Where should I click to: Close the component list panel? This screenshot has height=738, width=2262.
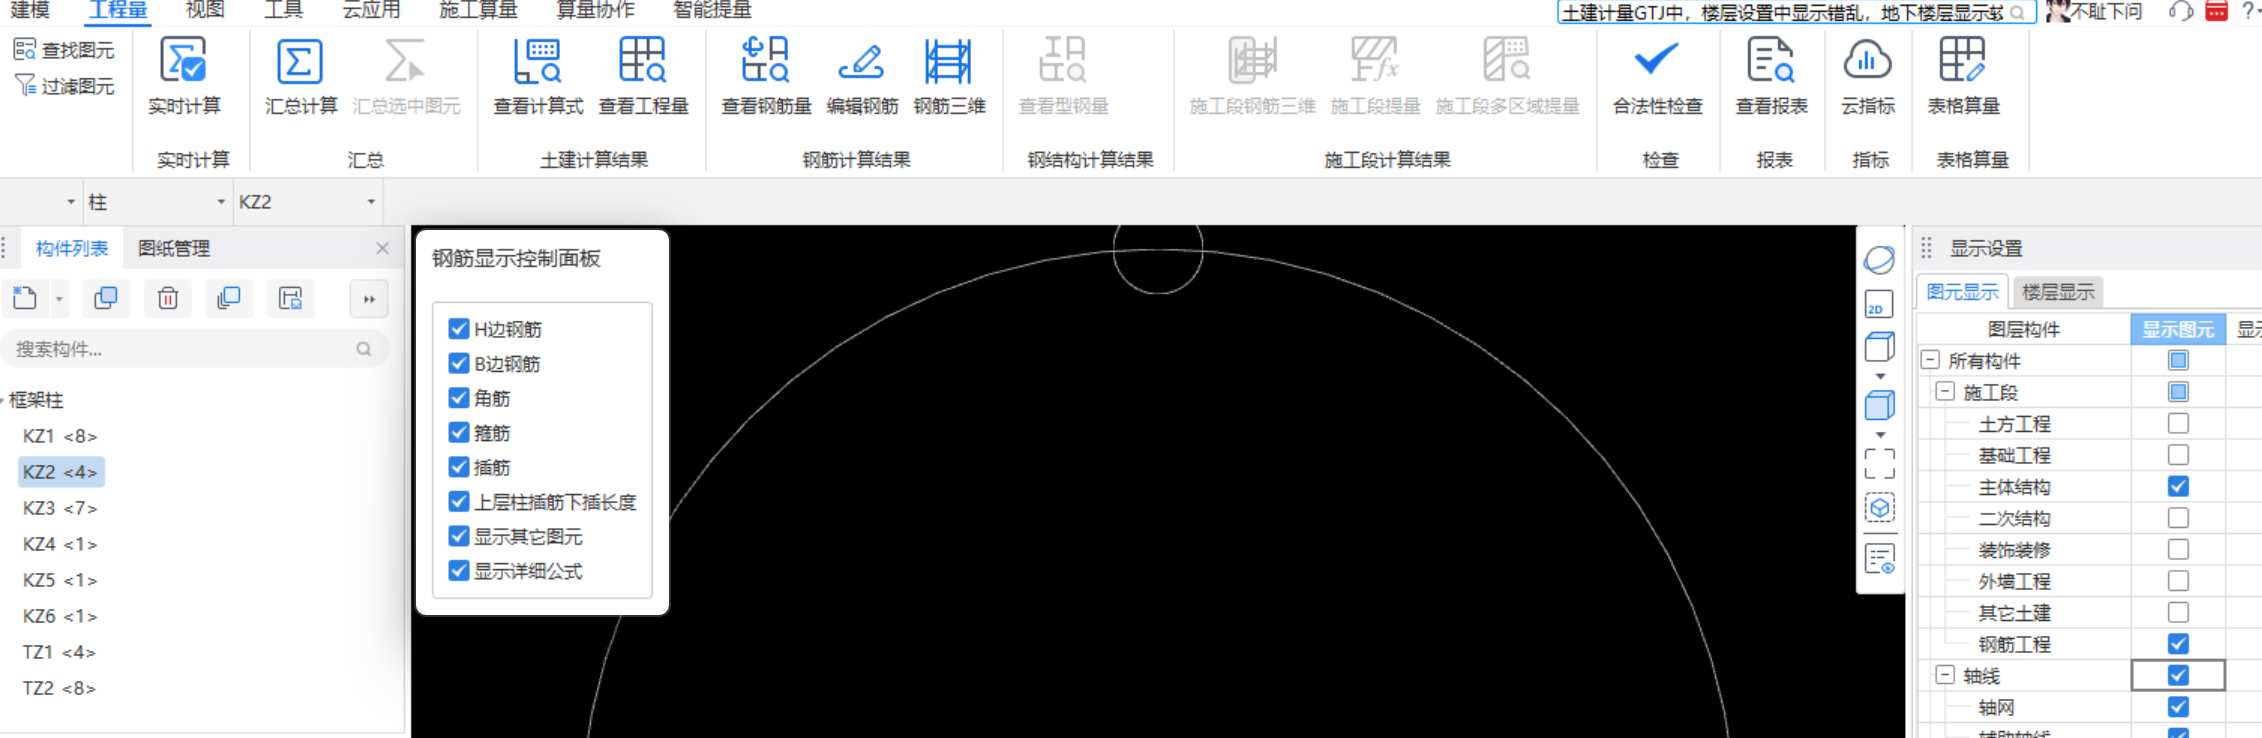coord(382,248)
